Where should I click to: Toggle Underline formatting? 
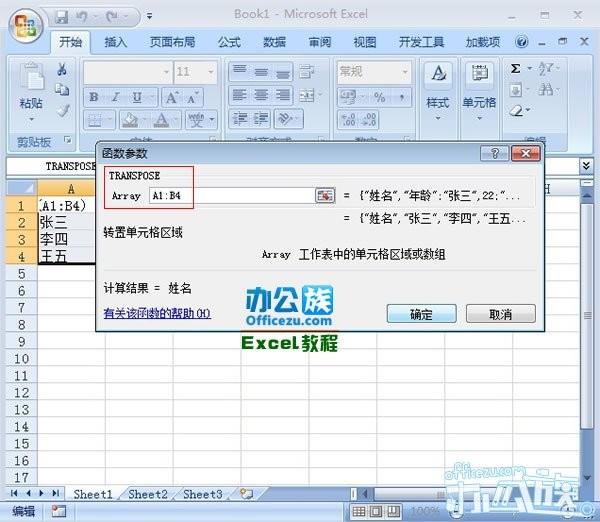tap(137, 97)
